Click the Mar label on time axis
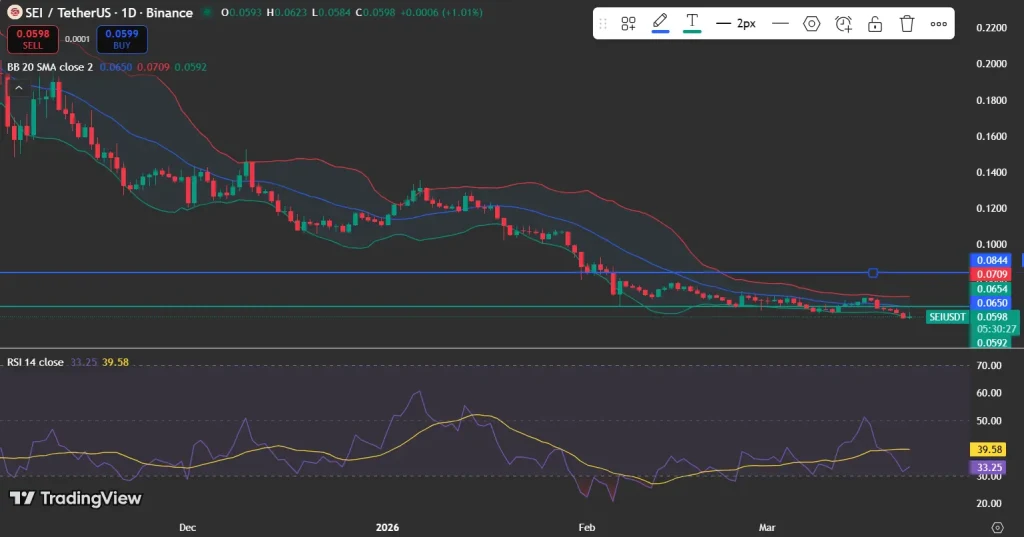 [x=767, y=527]
